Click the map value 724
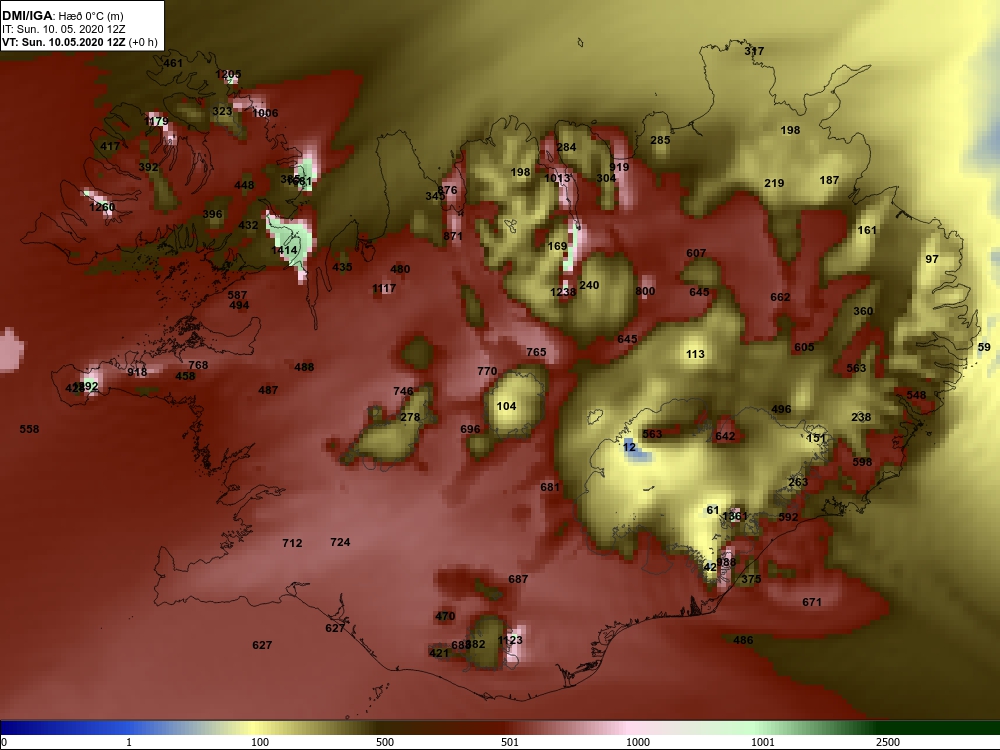 click(x=340, y=542)
